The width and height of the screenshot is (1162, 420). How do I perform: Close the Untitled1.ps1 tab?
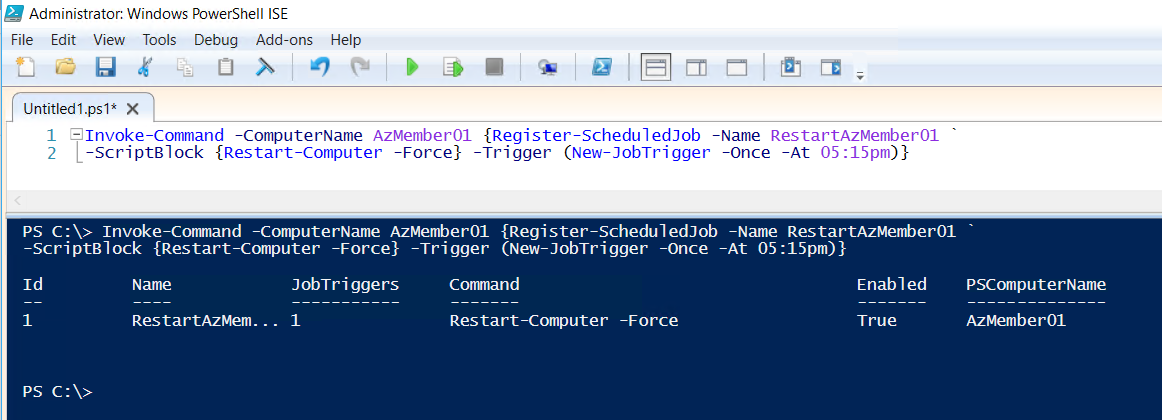(x=133, y=108)
